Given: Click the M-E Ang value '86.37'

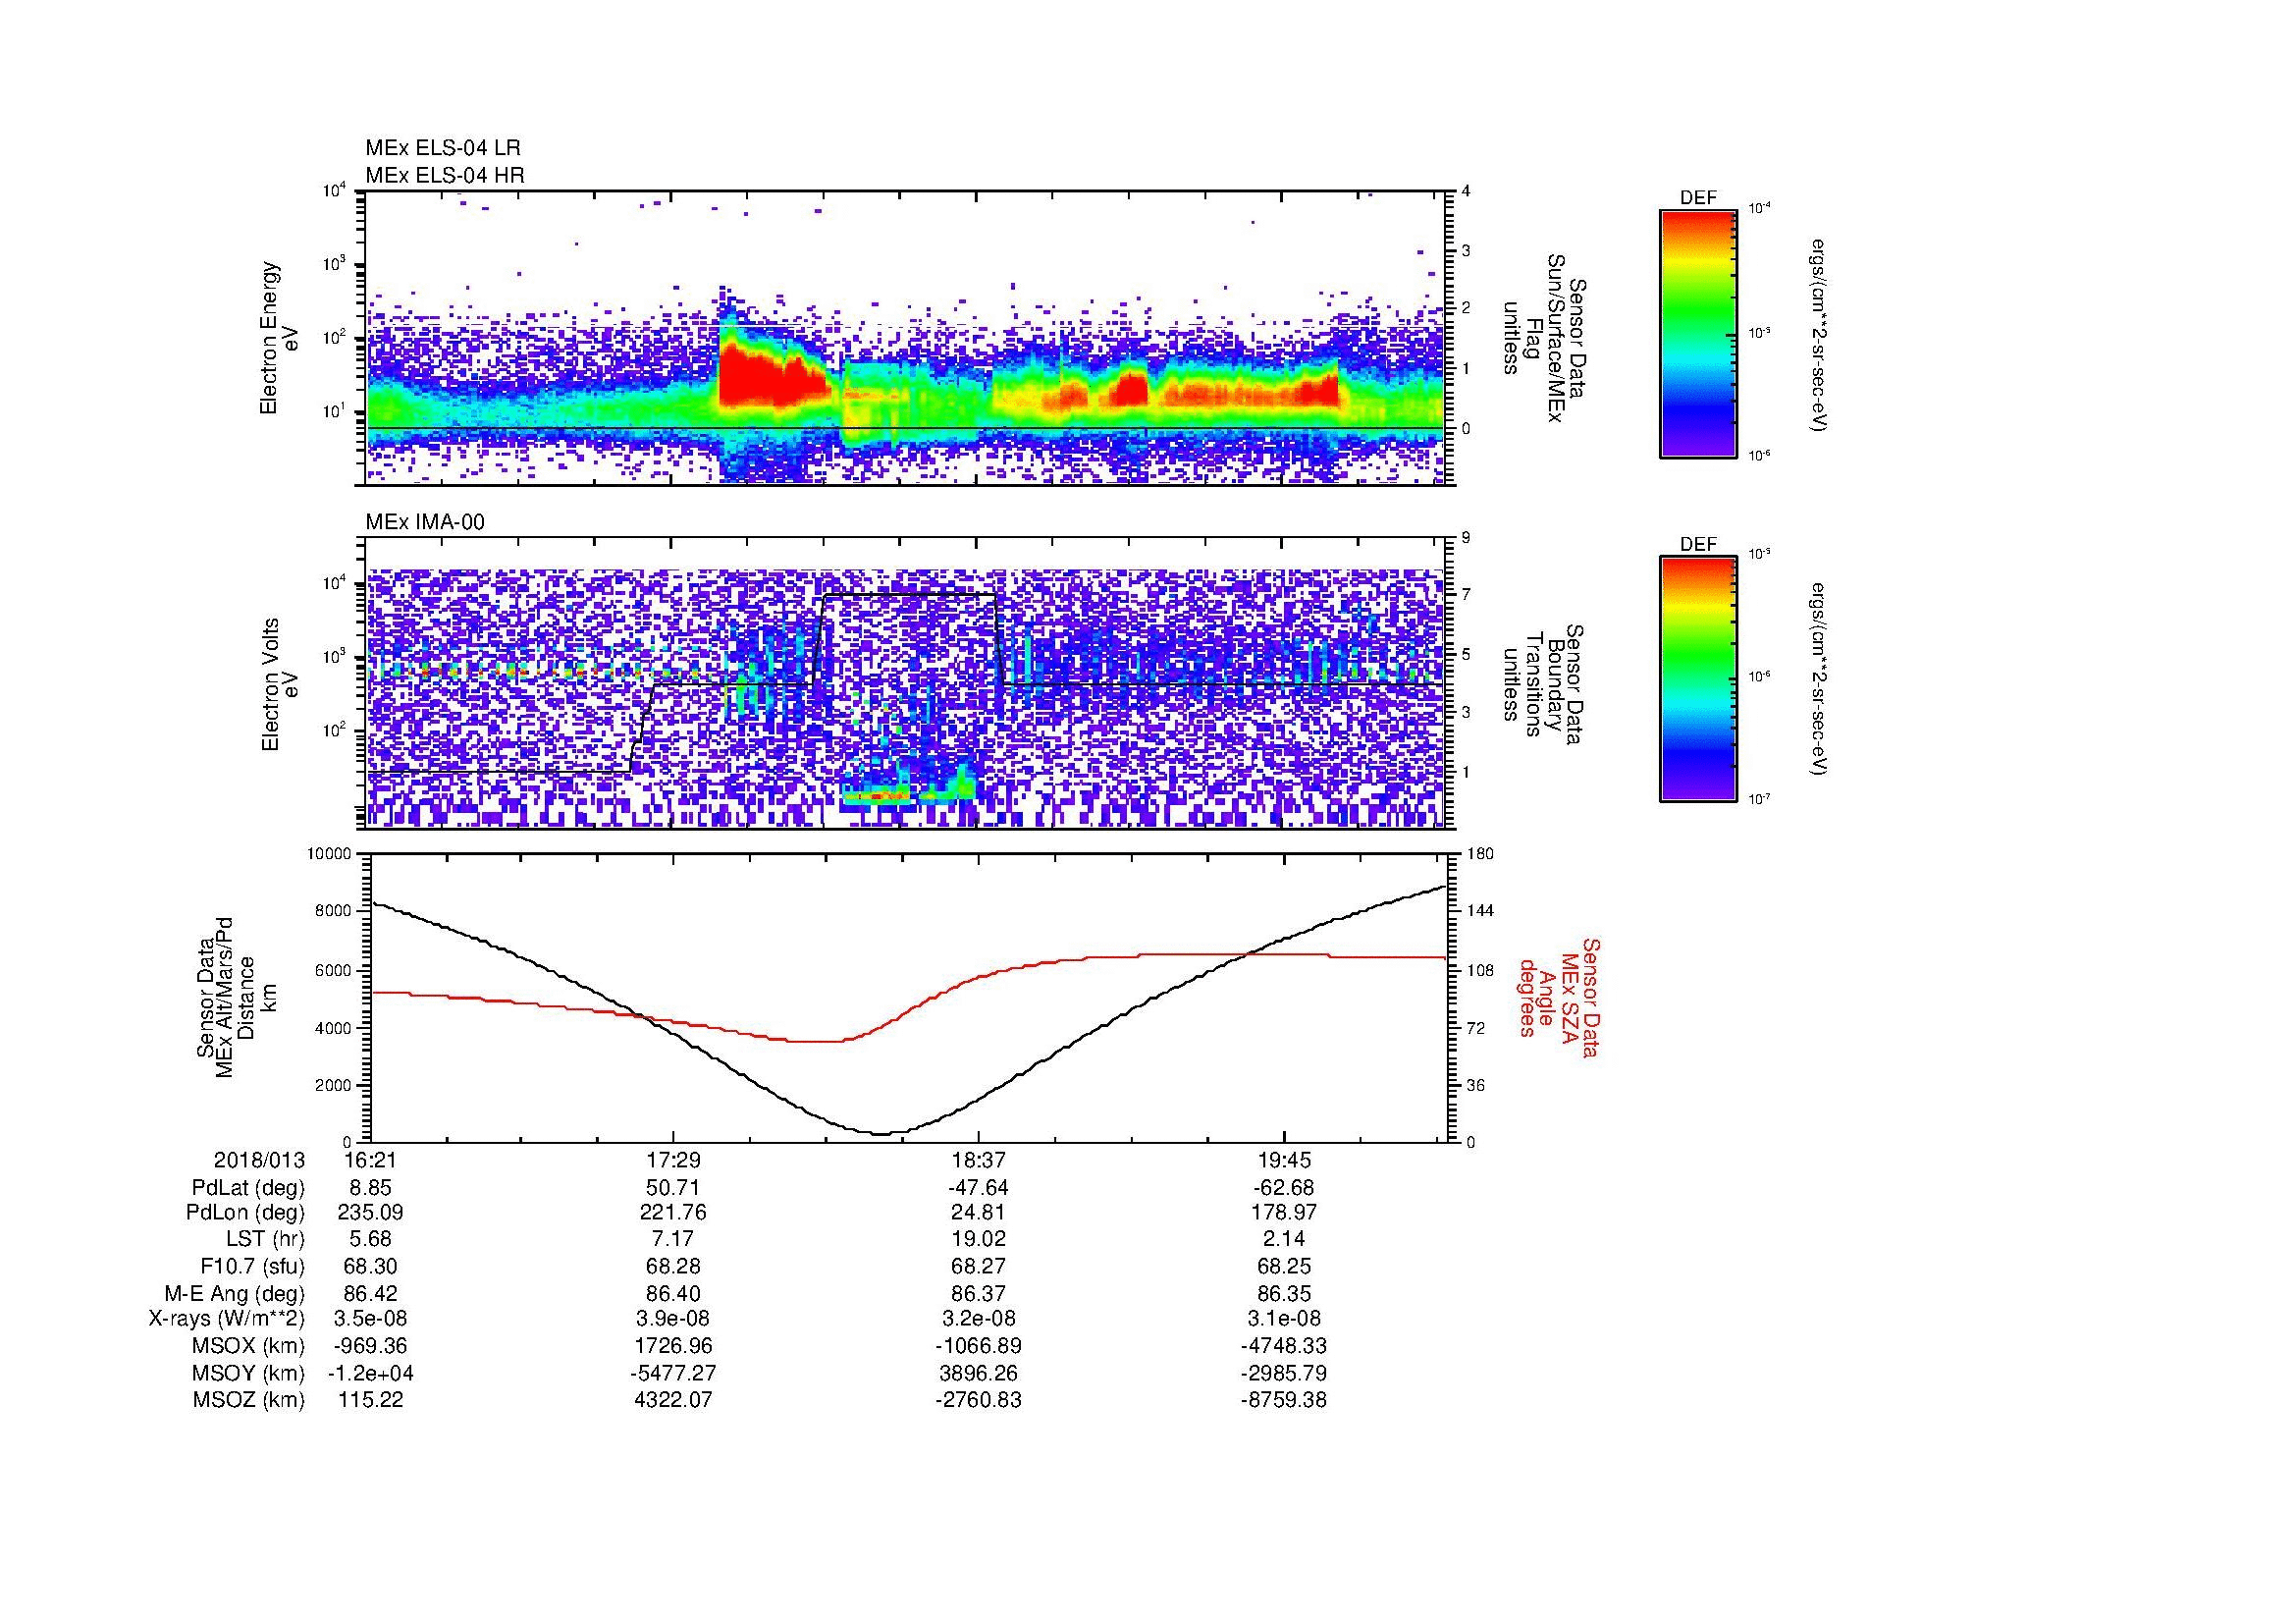Looking at the screenshot, I should (x=978, y=1293).
